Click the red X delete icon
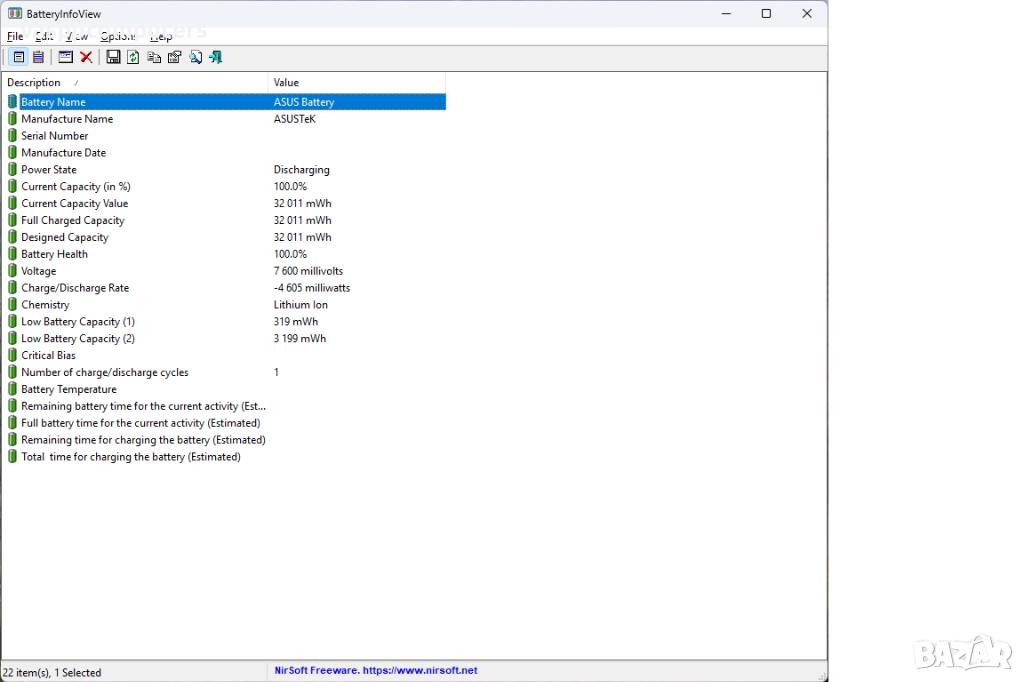The width and height of the screenshot is (1024, 682). (86, 57)
